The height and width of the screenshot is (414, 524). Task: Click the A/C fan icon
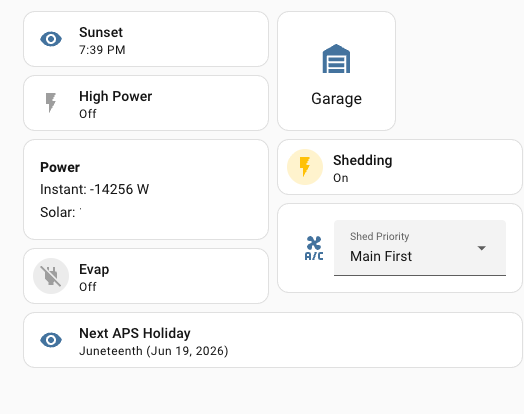(314, 248)
